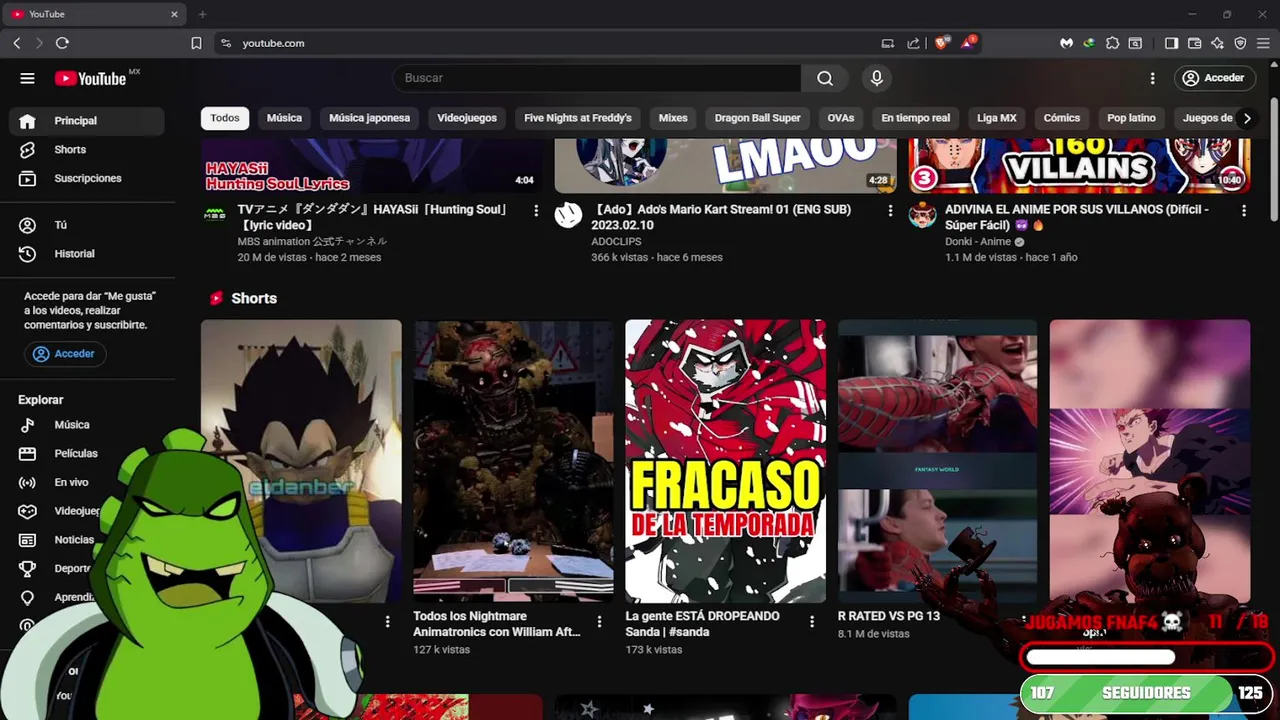Open MBS animation channel link
This screenshot has width=1280, height=720.
312,241
